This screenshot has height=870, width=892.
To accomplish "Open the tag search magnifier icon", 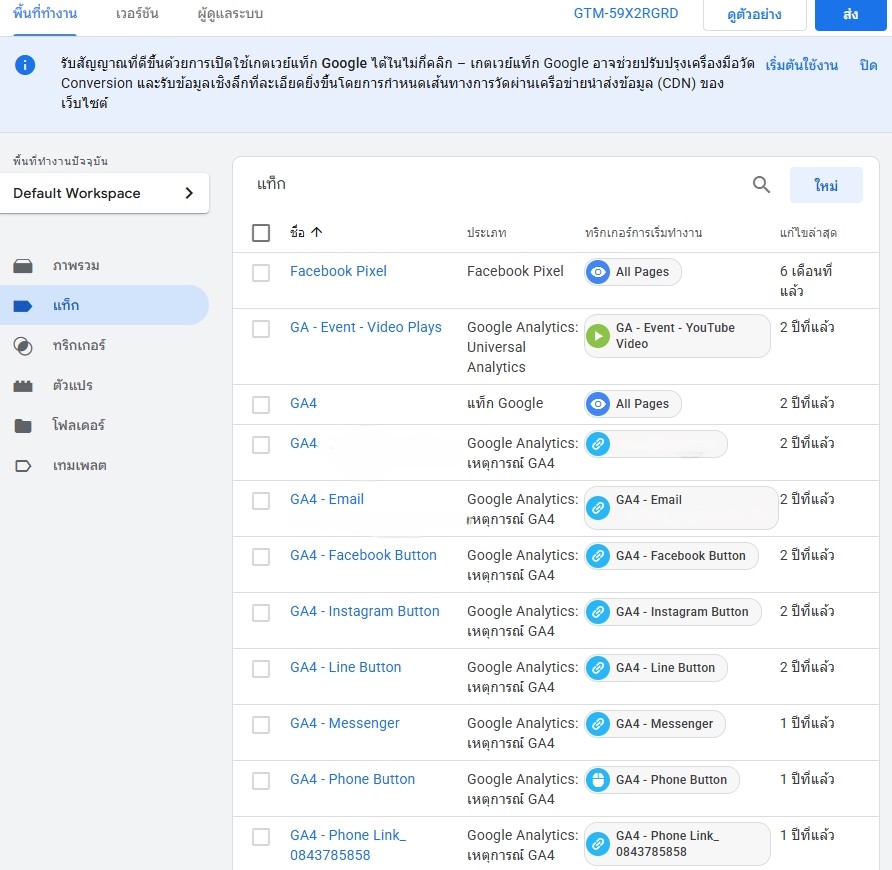I will click(761, 184).
